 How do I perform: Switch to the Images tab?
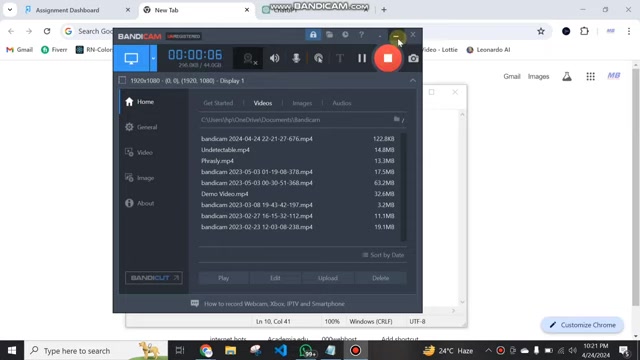click(x=302, y=103)
